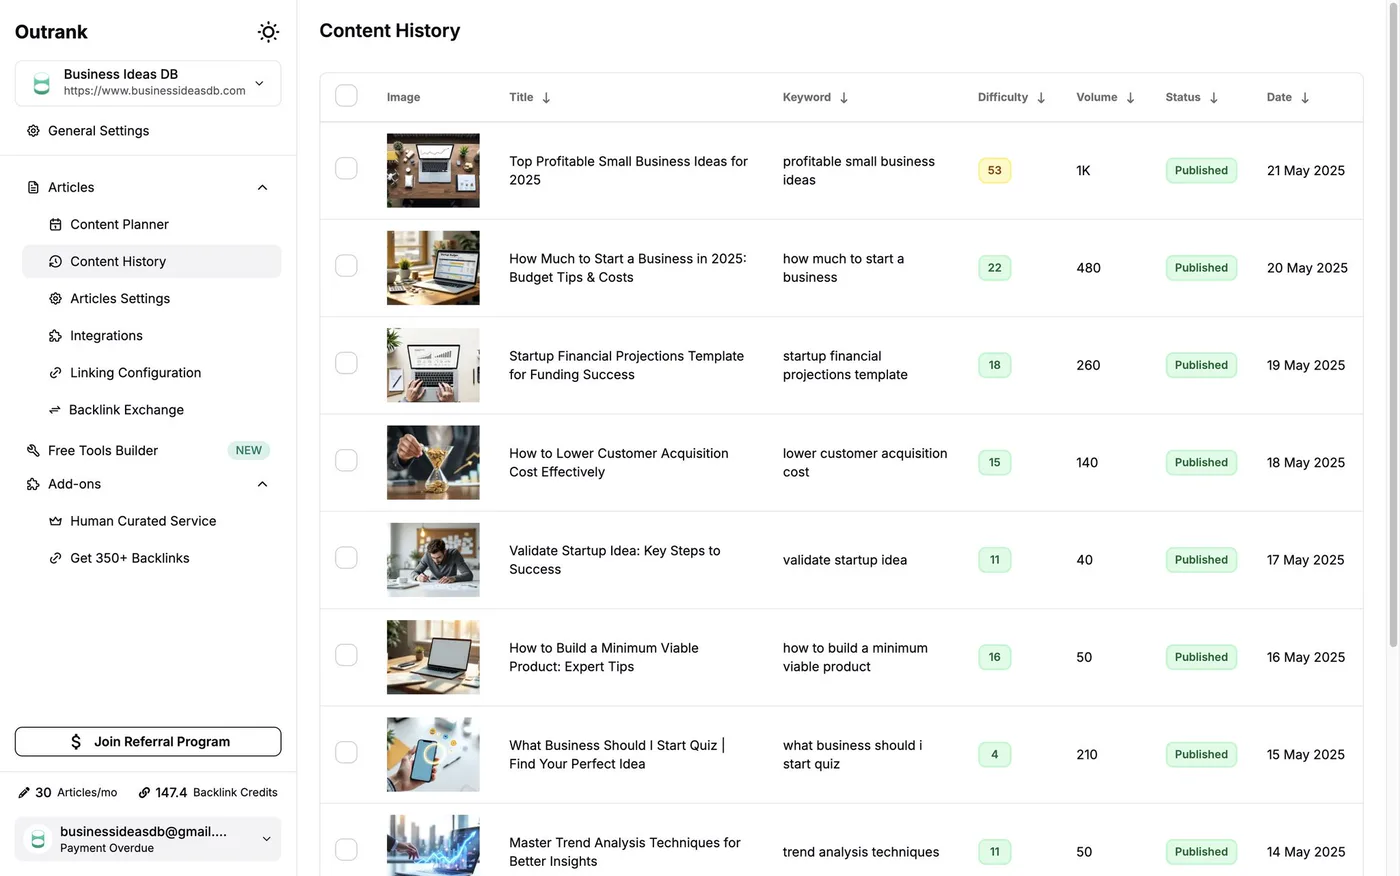Image resolution: width=1400 pixels, height=876 pixels.
Task: Click the yellow difficulty 53 badge
Action: 994,171
